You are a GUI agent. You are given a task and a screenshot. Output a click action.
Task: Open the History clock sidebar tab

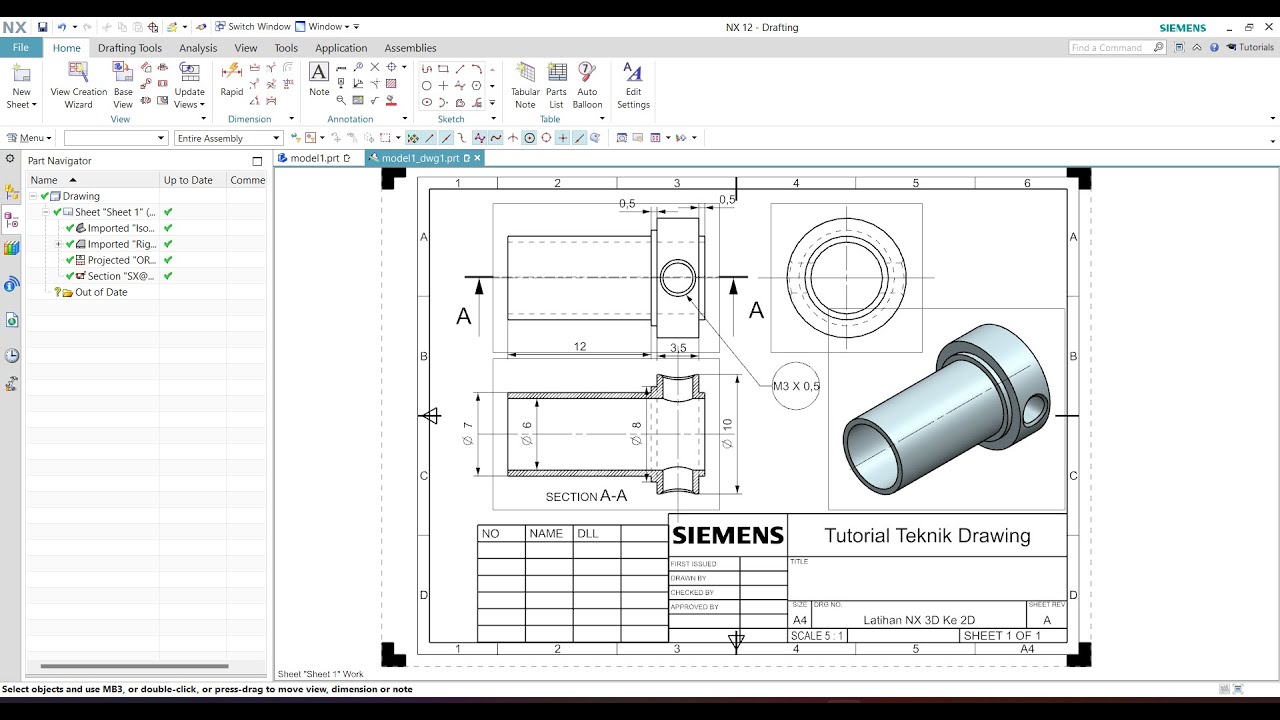click(12, 355)
